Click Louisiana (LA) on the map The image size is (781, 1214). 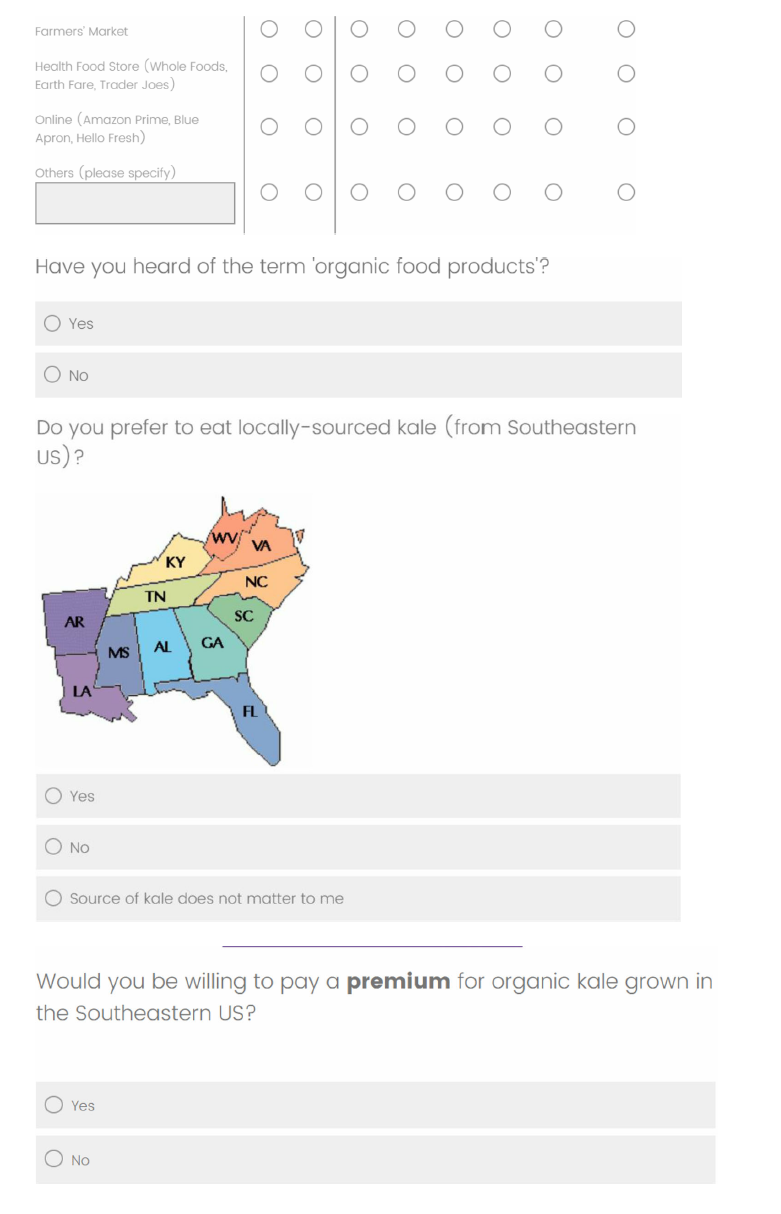(x=82, y=691)
